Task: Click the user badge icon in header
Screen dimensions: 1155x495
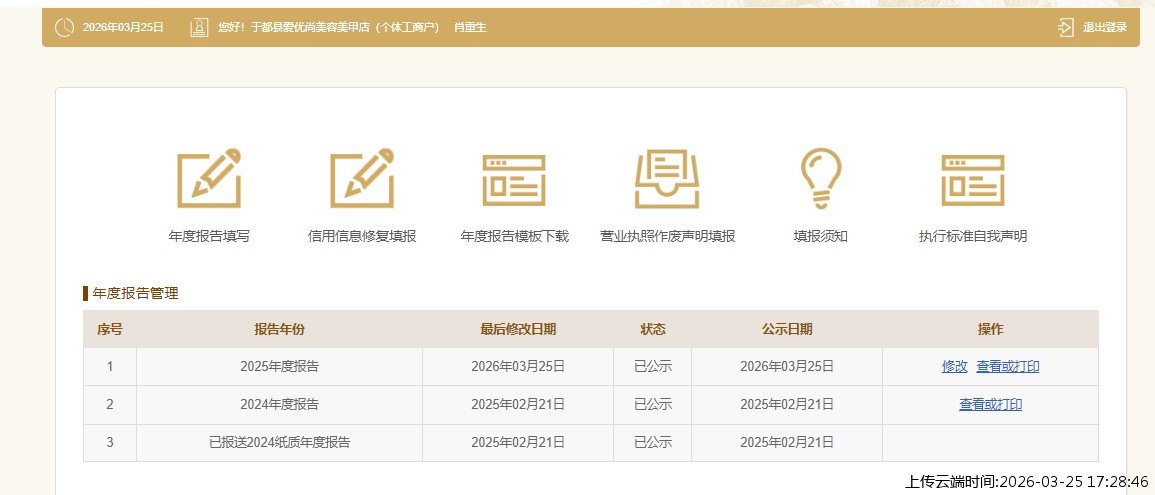Action: point(199,27)
